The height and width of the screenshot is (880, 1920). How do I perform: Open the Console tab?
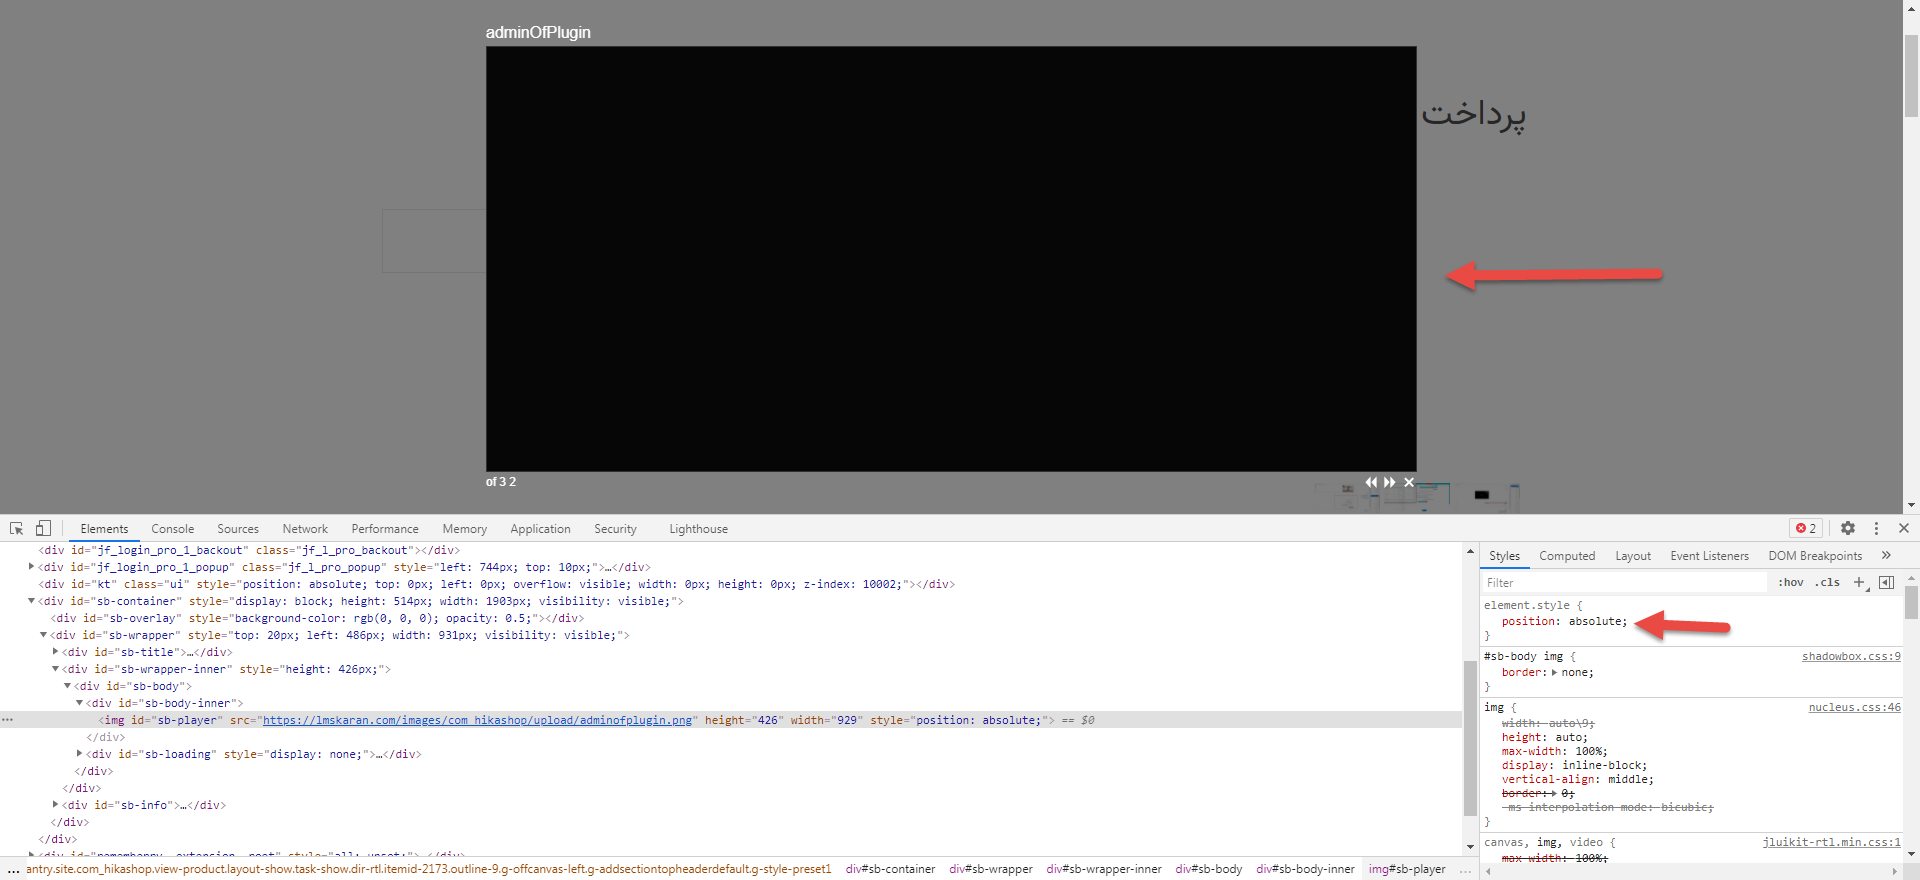173,529
